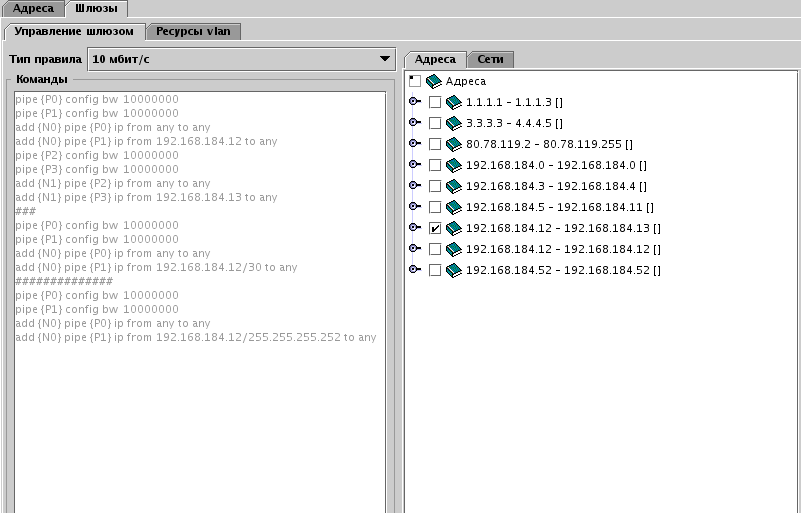Expand the 80.78.119.2 - 80.78.119.255 node

coord(414,144)
